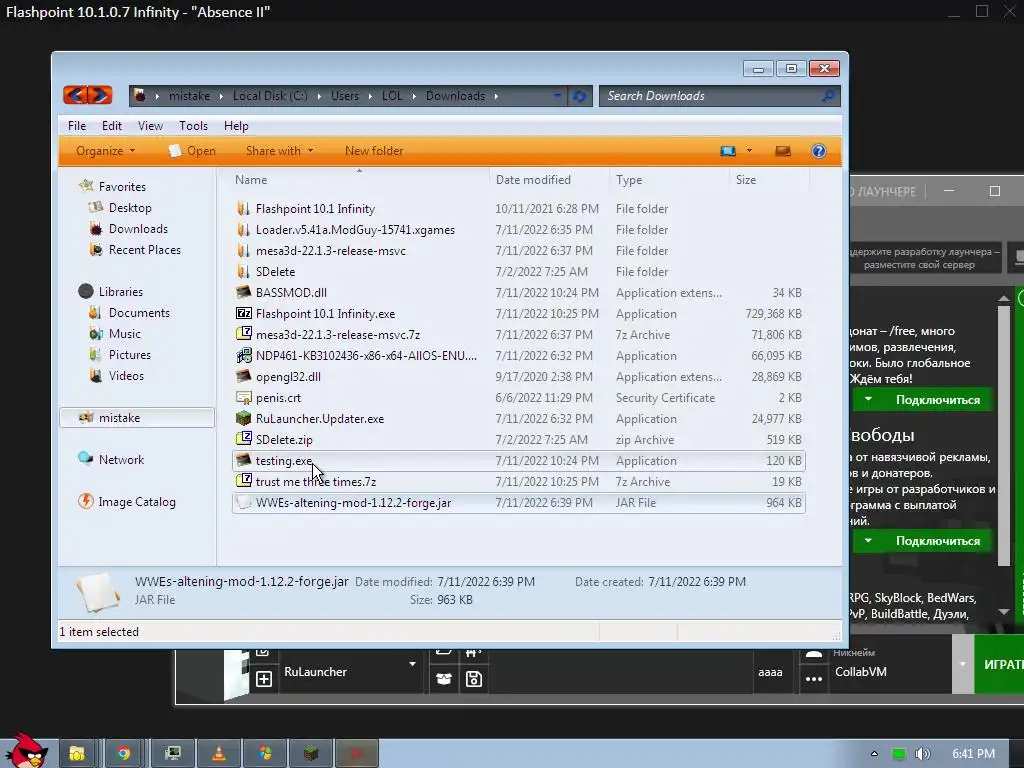This screenshot has height=768, width=1024.
Task: Open the dropdown beside the ИГРАТЬ button
Action: pos(962,664)
